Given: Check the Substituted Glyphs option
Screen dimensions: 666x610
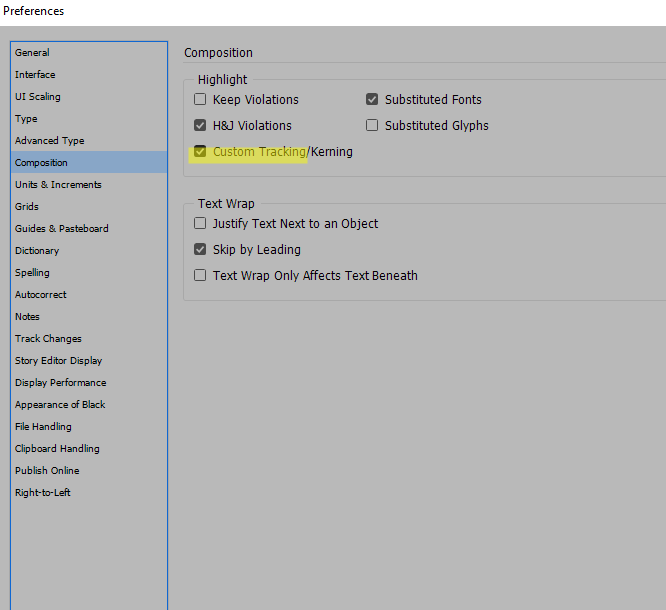Looking at the screenshot, I should coord(373,126).
